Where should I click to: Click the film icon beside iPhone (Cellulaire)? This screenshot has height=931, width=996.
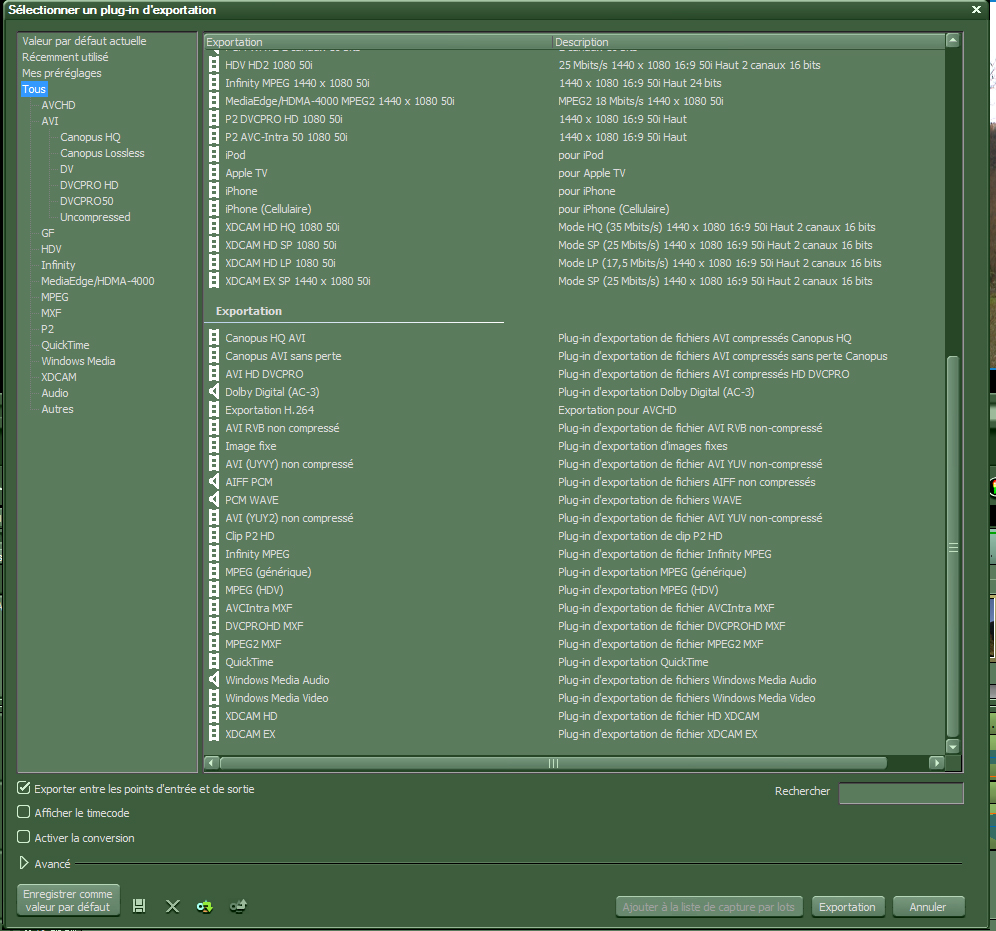[x=214, y=209]
